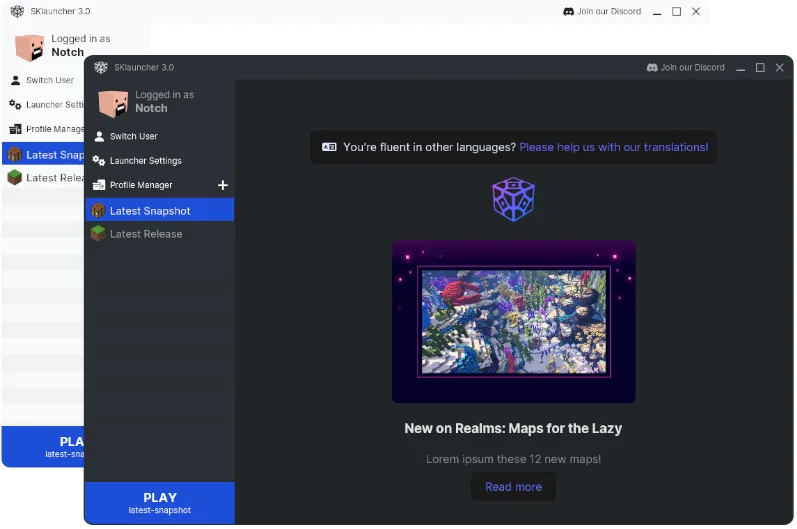Click gears icon beside Launcher Settings dark window
This screenshot has height=529, width=797.
click(99, 161)
